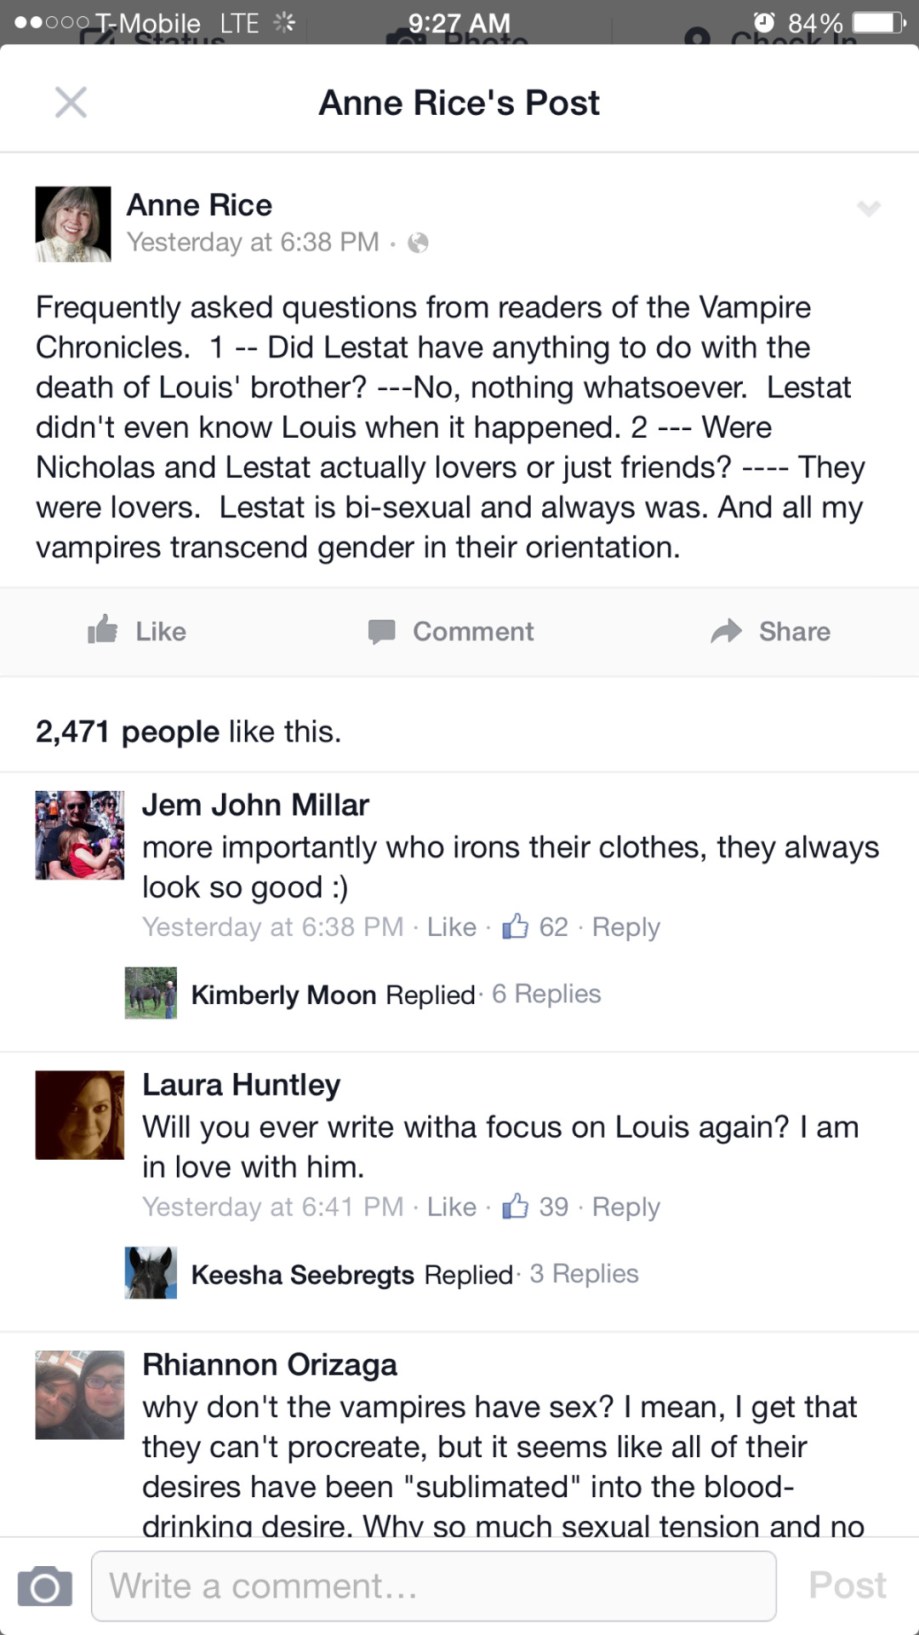
Task: Reply to Jem John Millar's comment
Action: pos(626,927)
